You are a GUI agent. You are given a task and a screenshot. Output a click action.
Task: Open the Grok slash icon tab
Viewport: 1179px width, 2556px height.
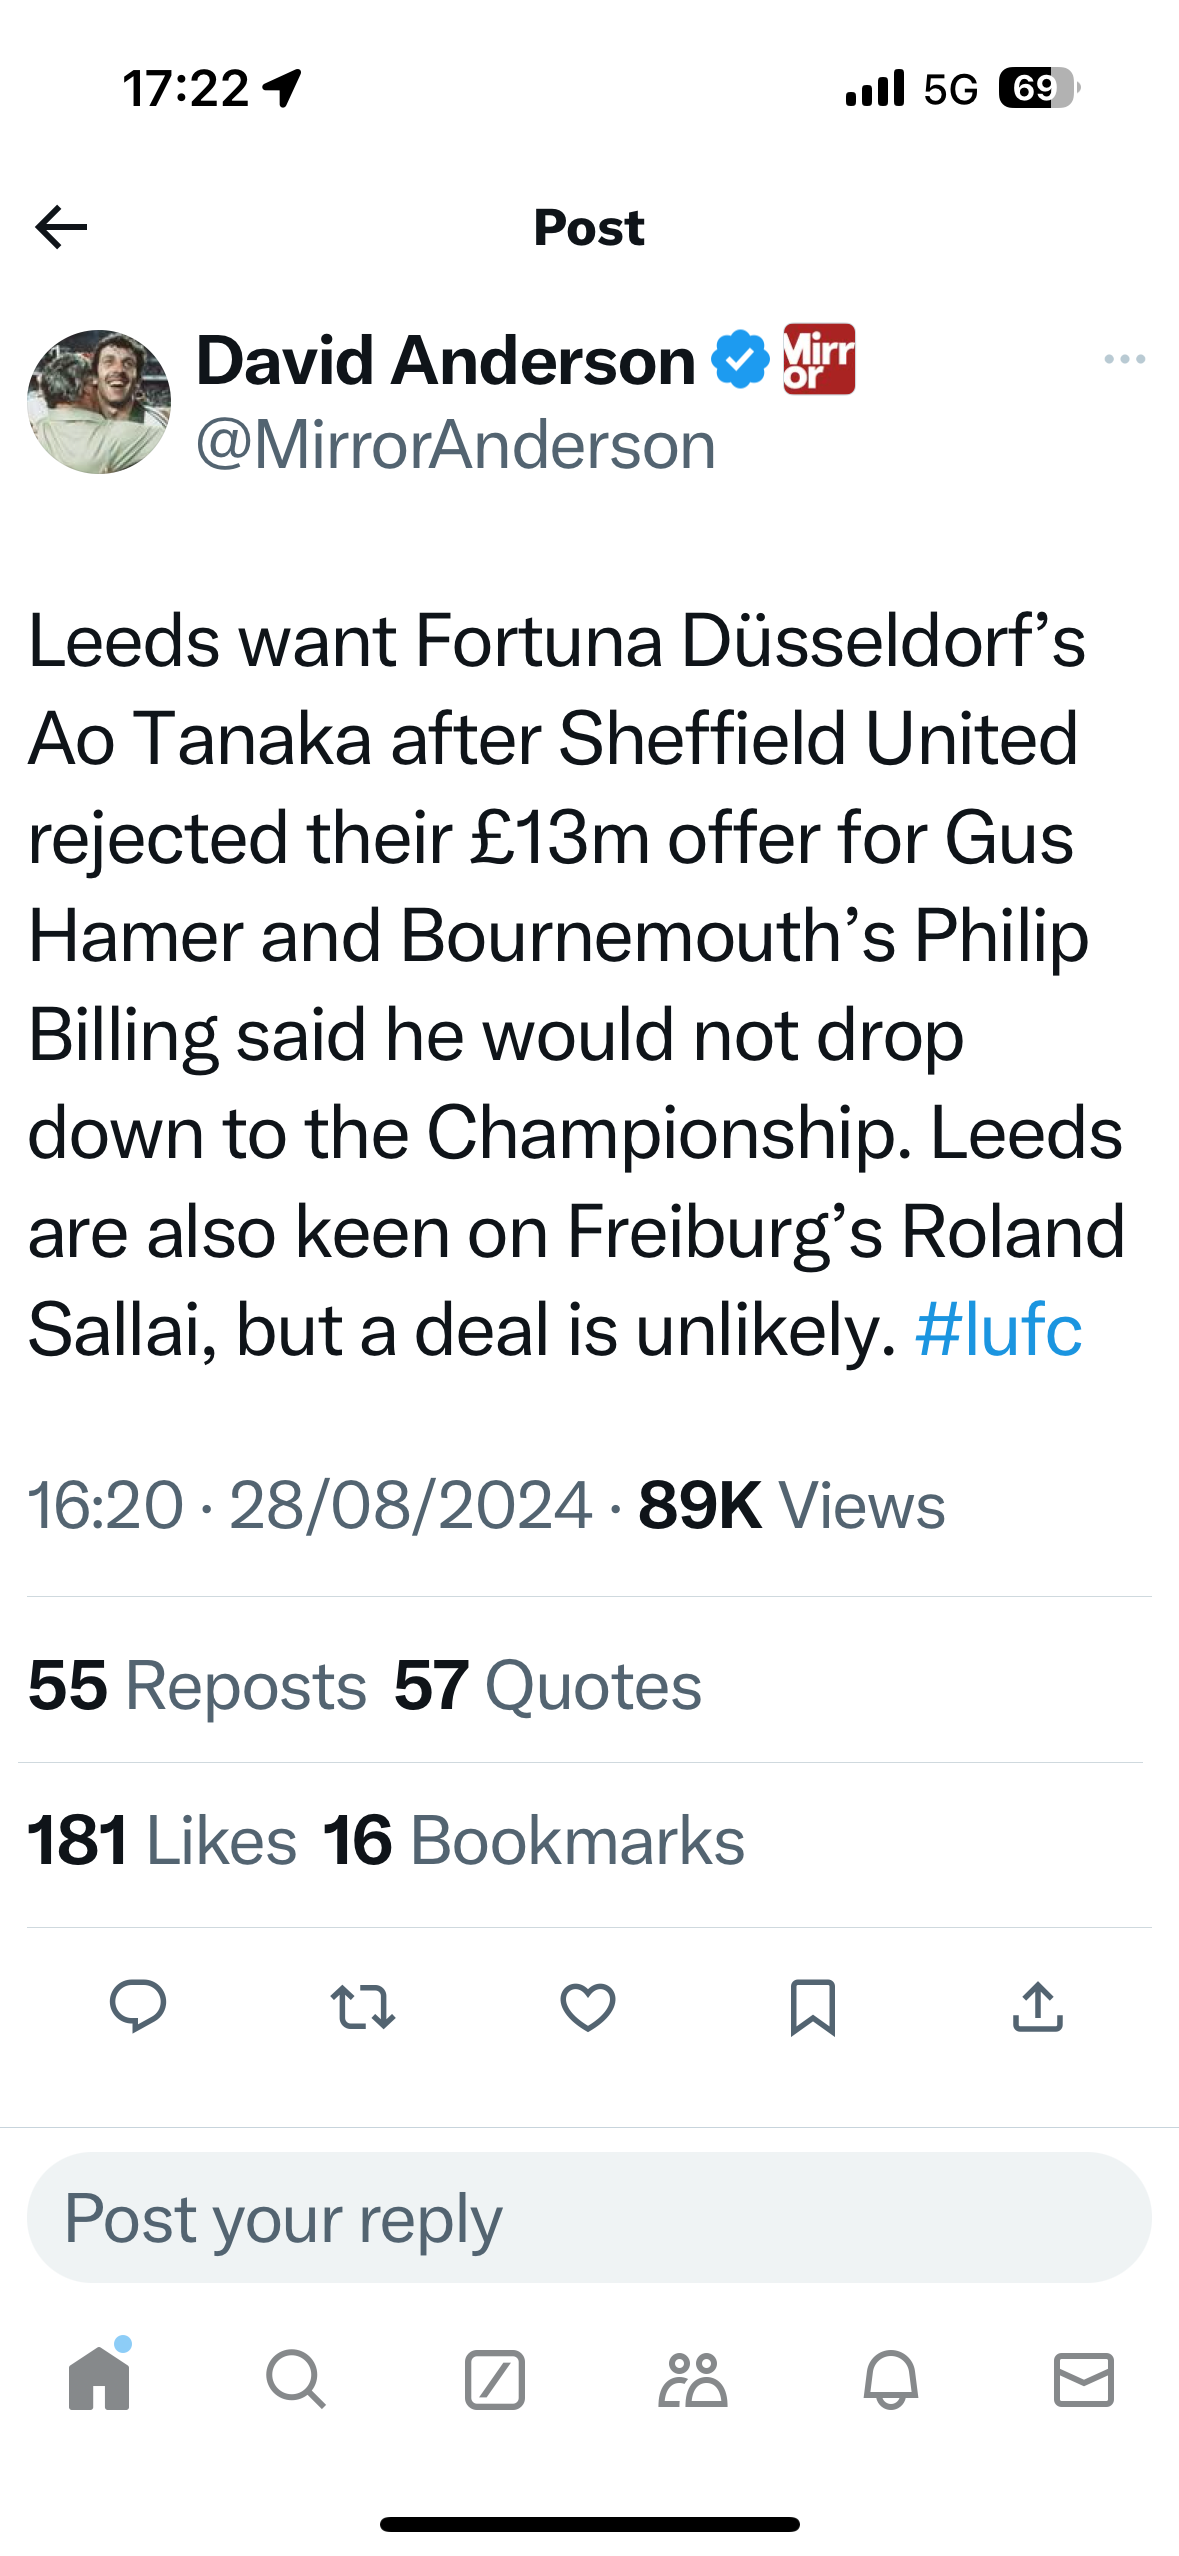coord(494,2378)
